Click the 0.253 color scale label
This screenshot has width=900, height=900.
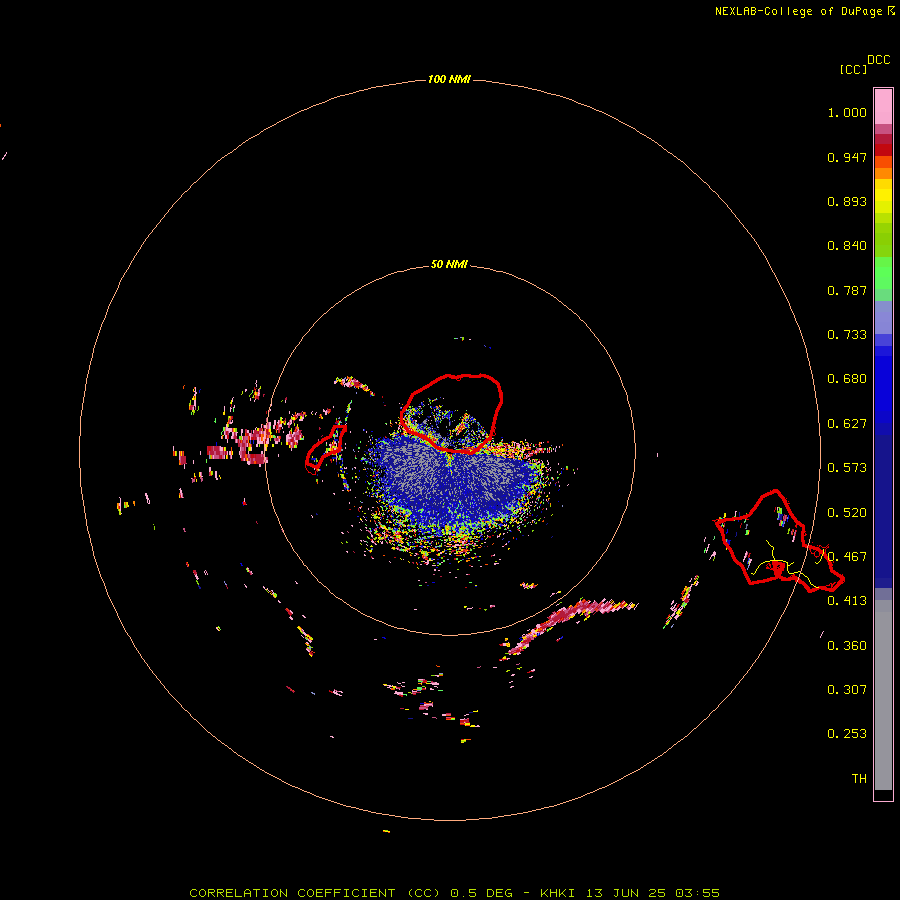coord(847,734)
